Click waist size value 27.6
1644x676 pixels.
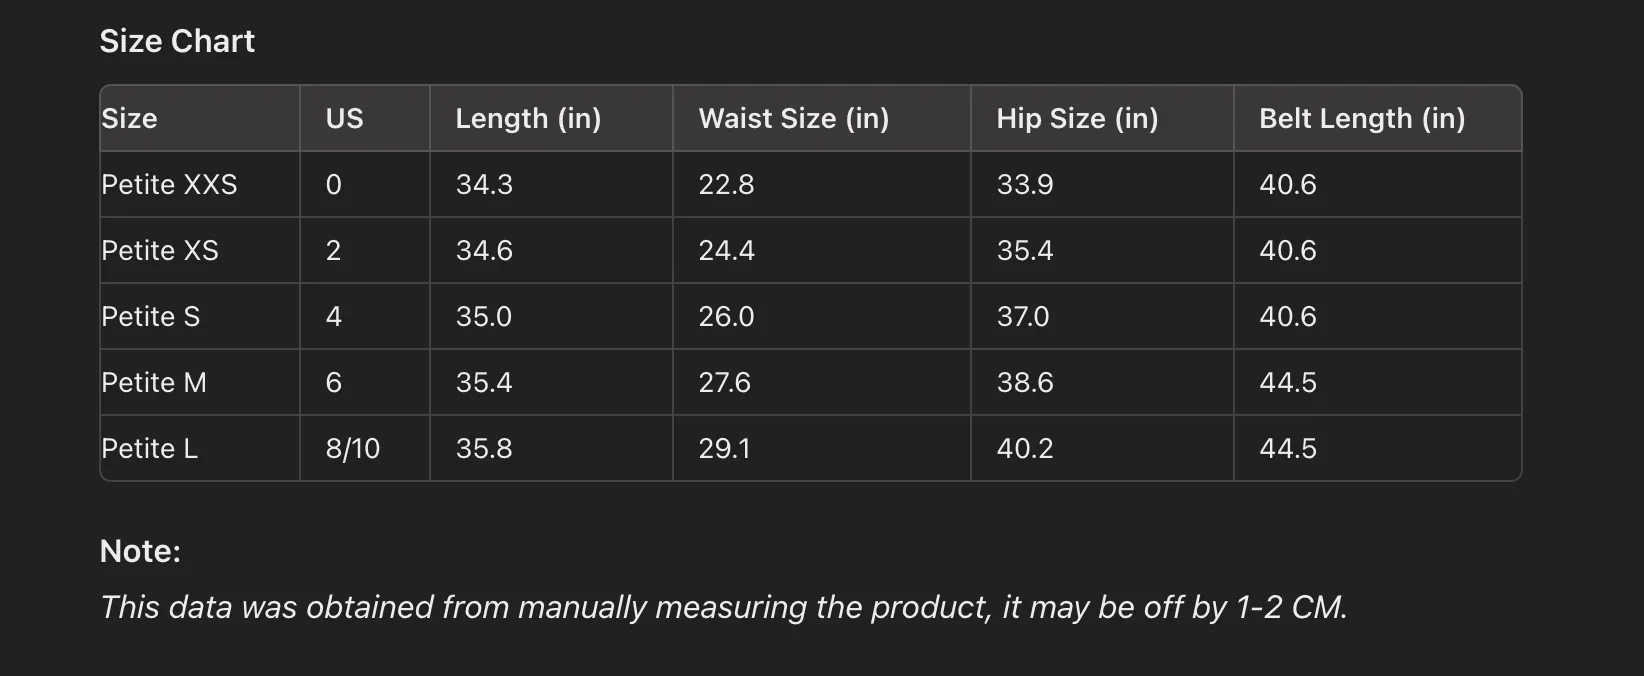725,382
